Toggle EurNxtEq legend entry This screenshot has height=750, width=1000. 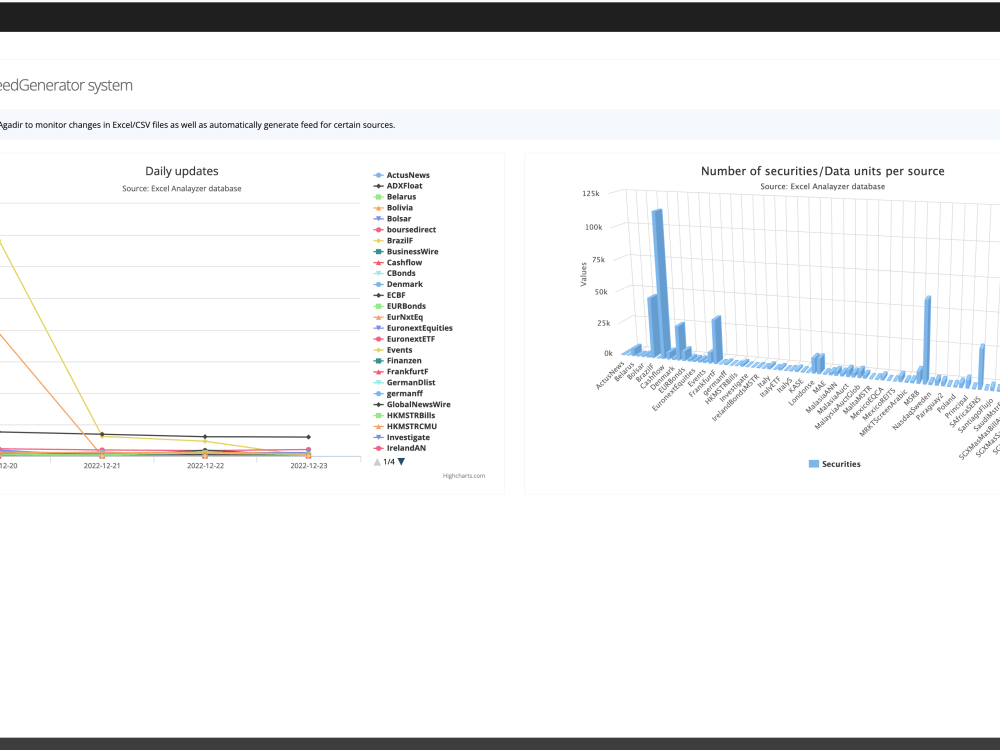(x=399, y=316)
